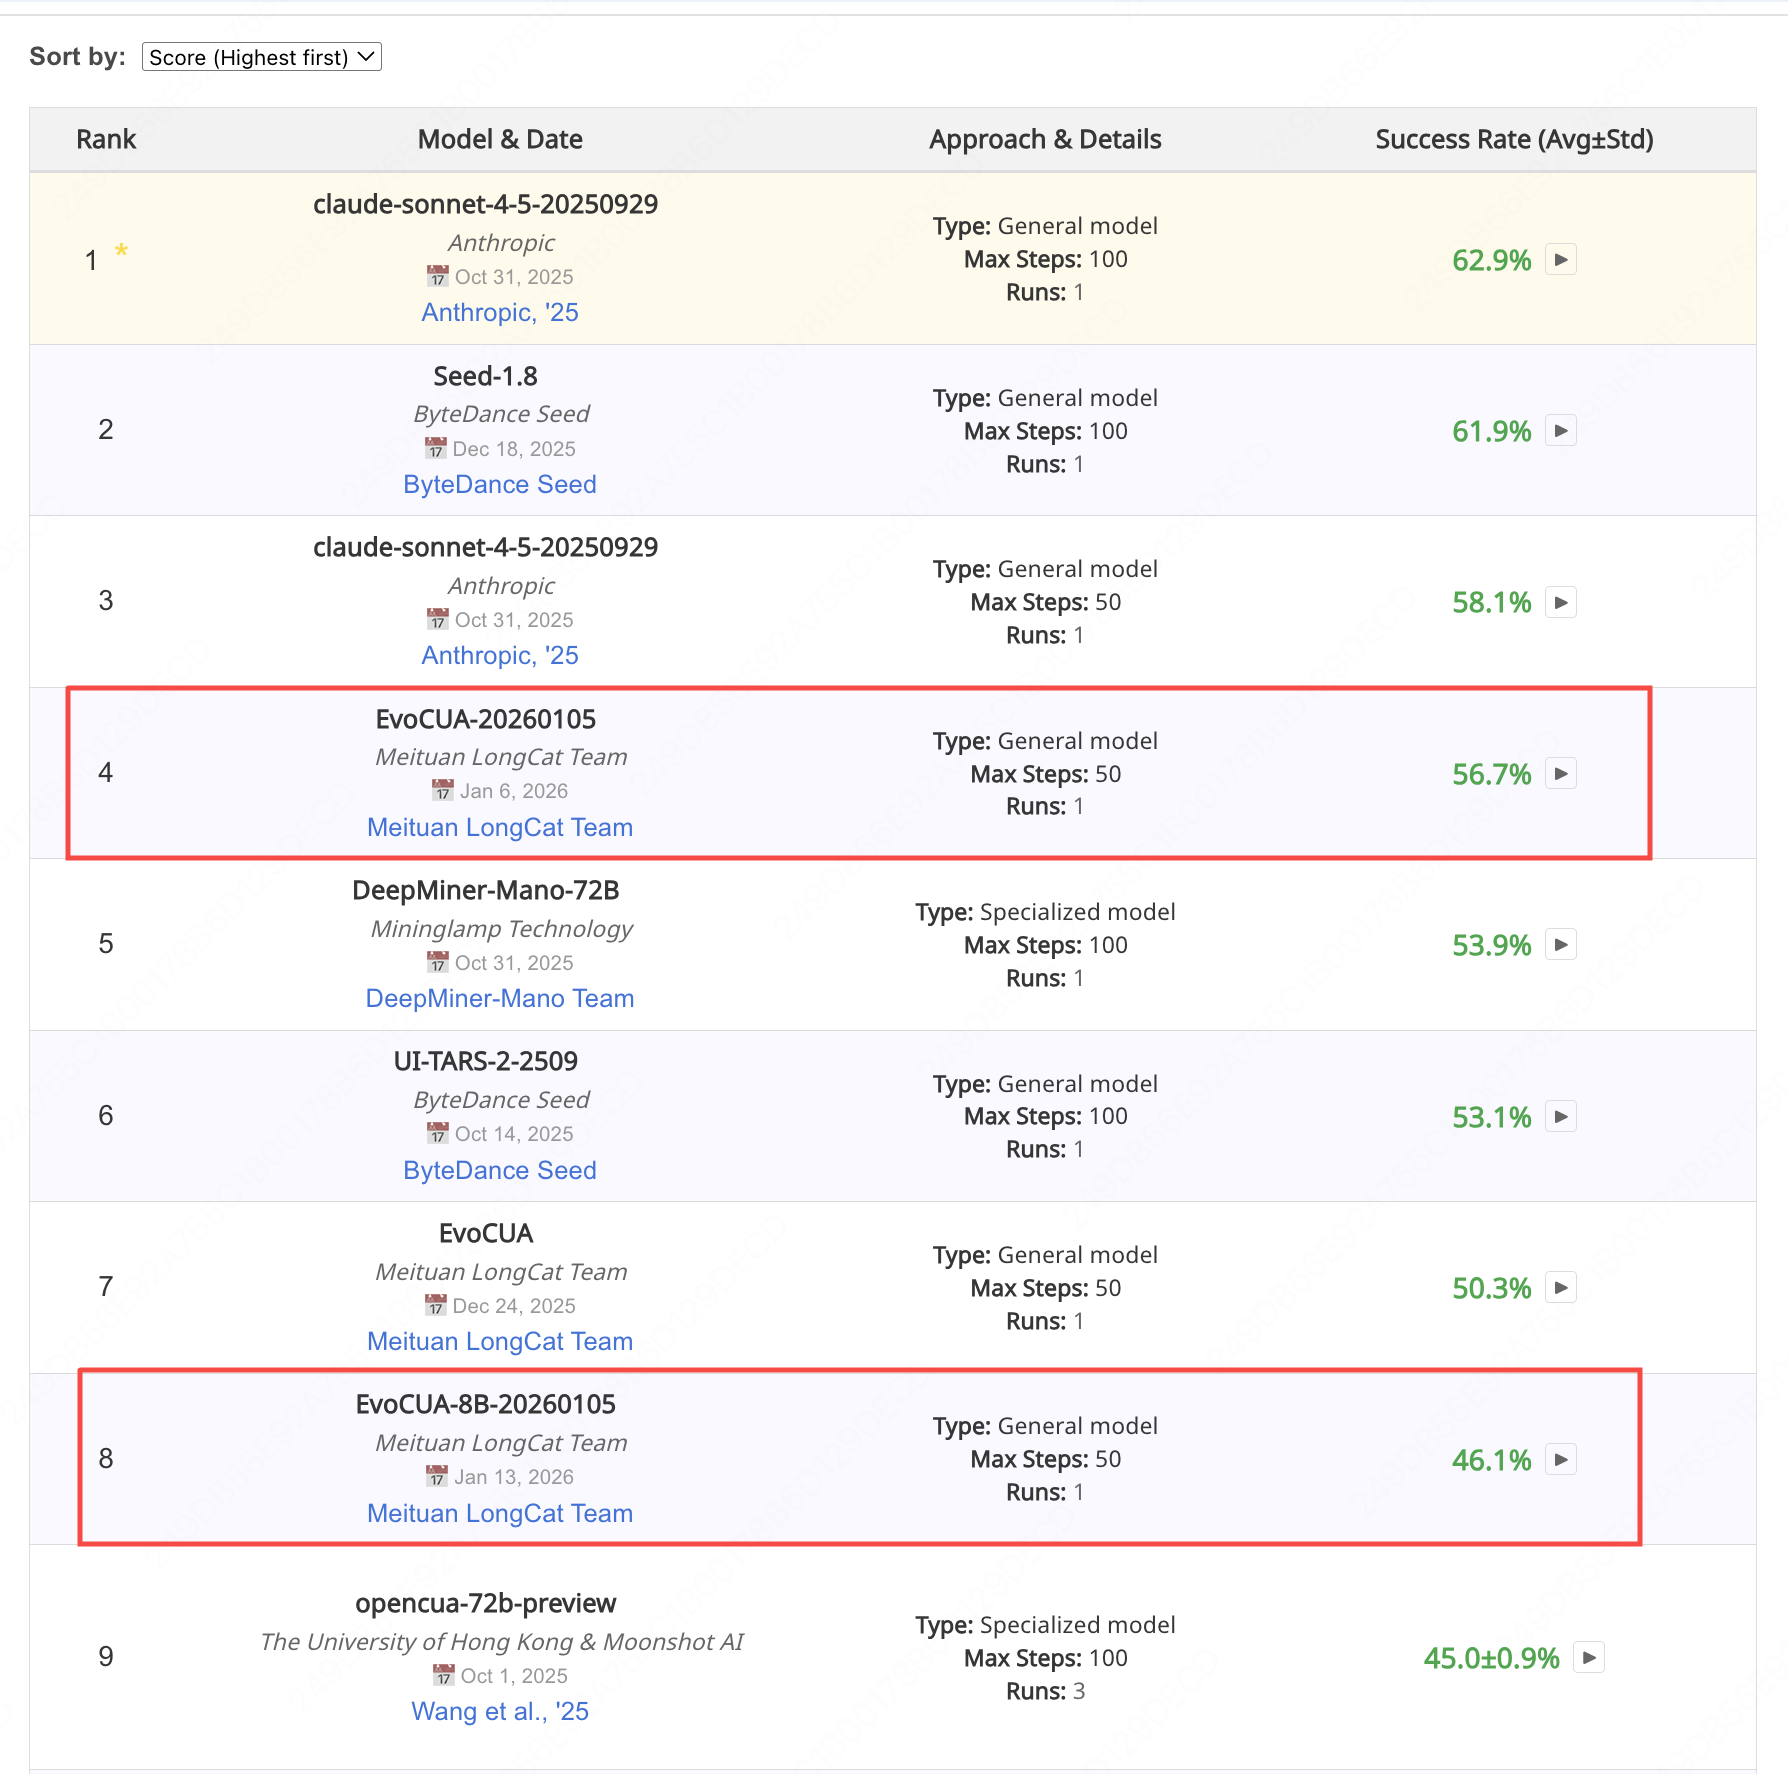Click the calendar icon beside Dec 24, 2025
Image resolution: width=1788 pixels, height=1774 pixels.
(435, 1305)
